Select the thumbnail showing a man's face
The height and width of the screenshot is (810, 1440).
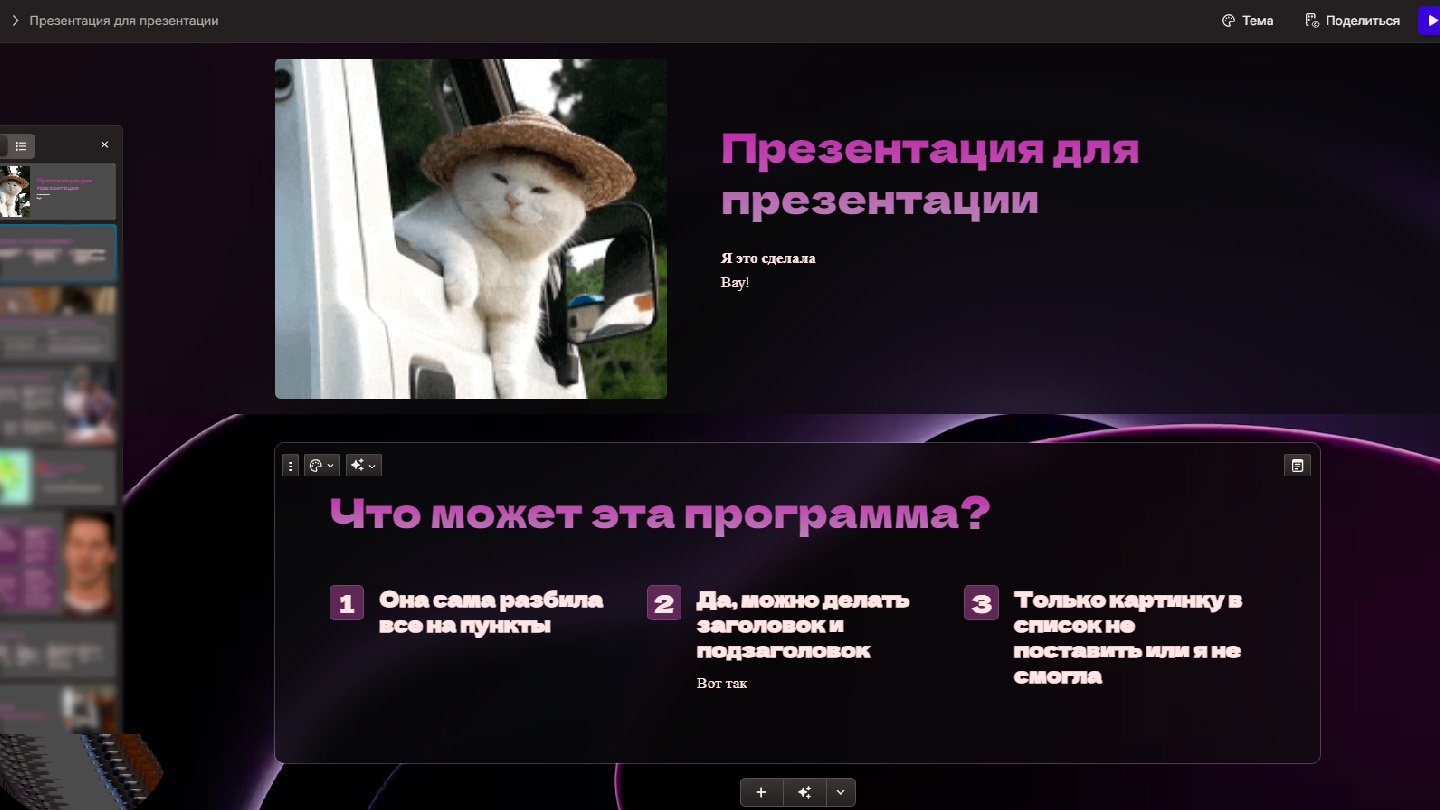[x=57, y=564]
